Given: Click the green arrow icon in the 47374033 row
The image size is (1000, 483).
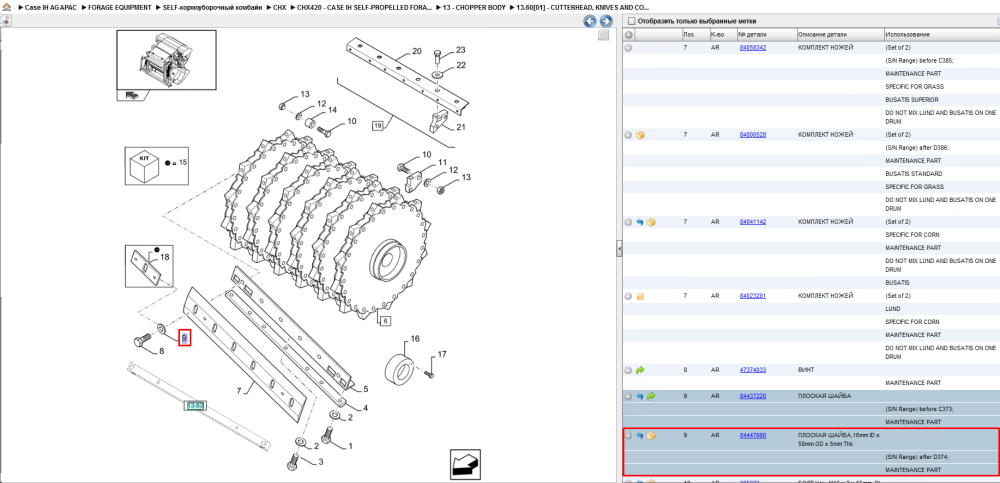Looking at the screenshot, I should [640, 370].
